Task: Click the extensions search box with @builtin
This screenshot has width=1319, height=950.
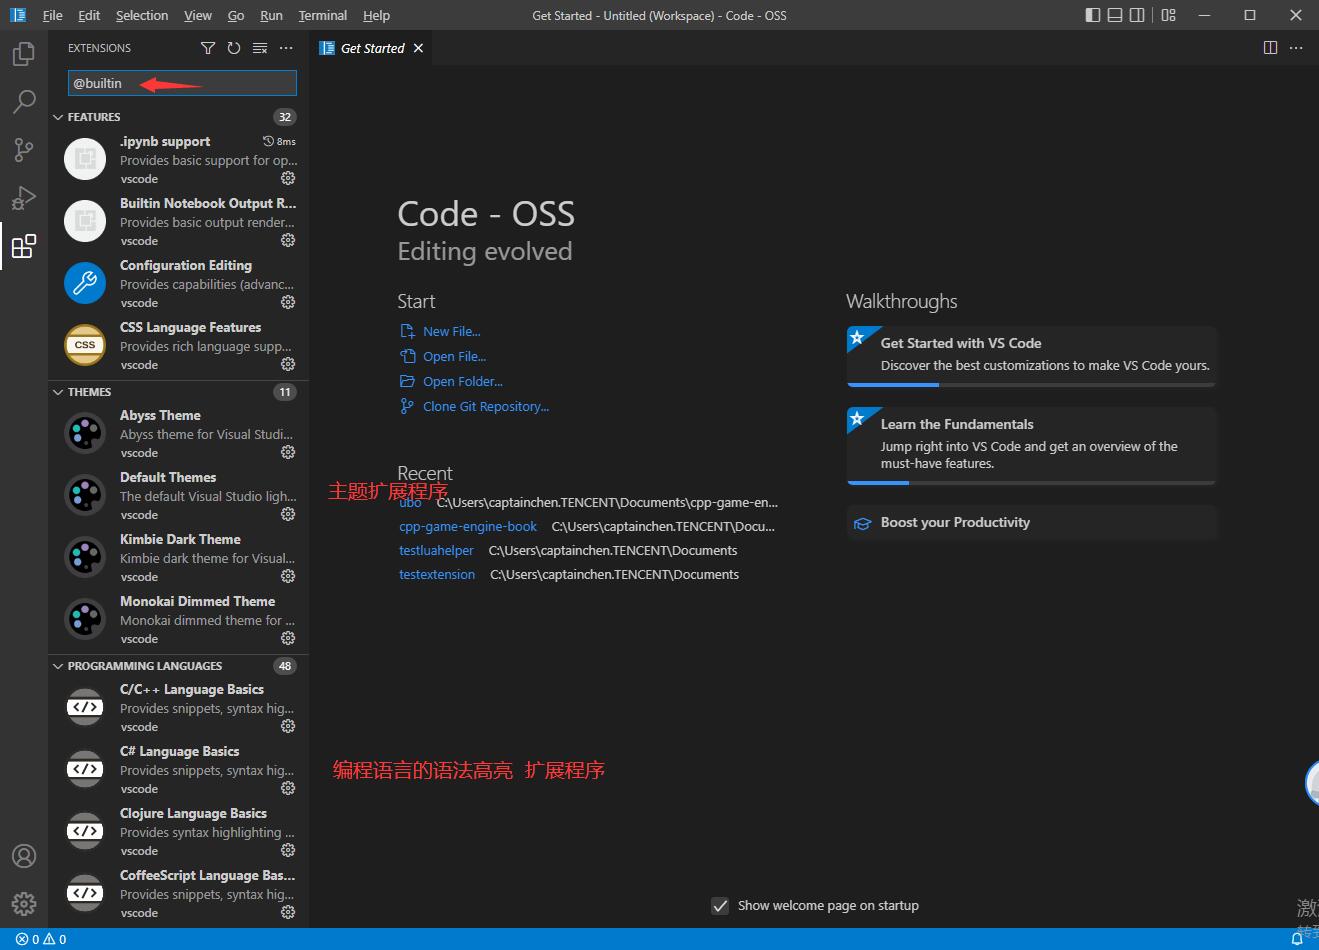Action: [x=182, y=83]
